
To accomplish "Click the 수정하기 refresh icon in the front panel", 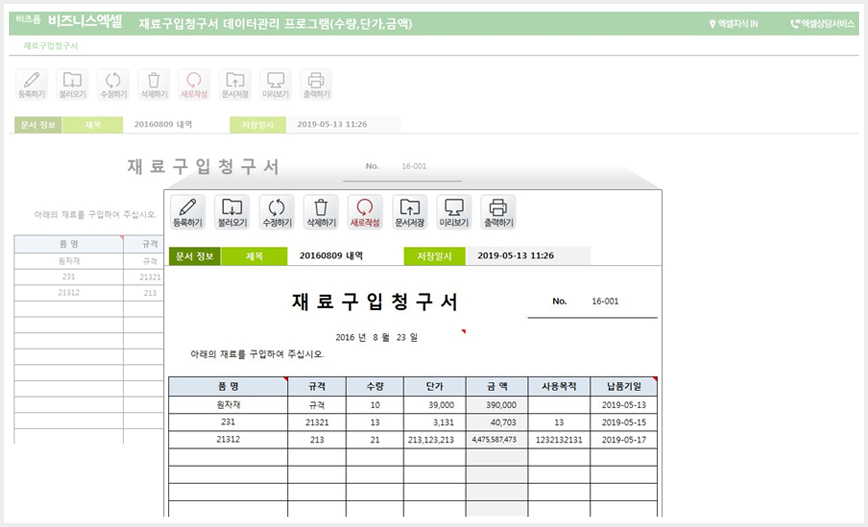I will pos(277,213).
